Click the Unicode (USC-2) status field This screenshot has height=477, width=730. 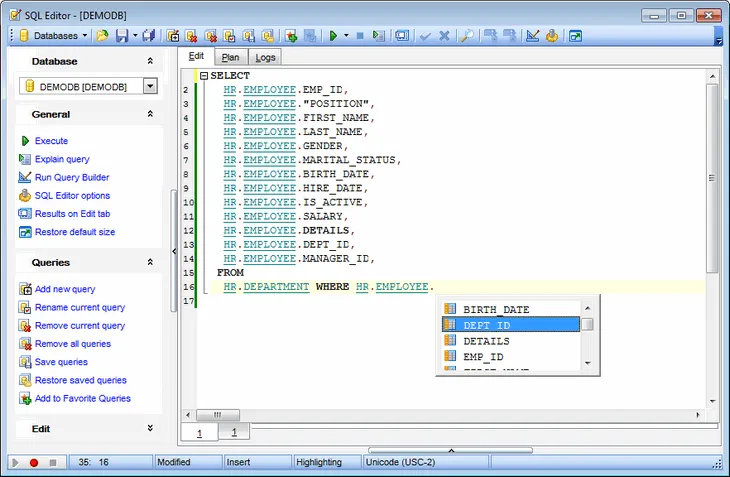click(x=426, y=462)
